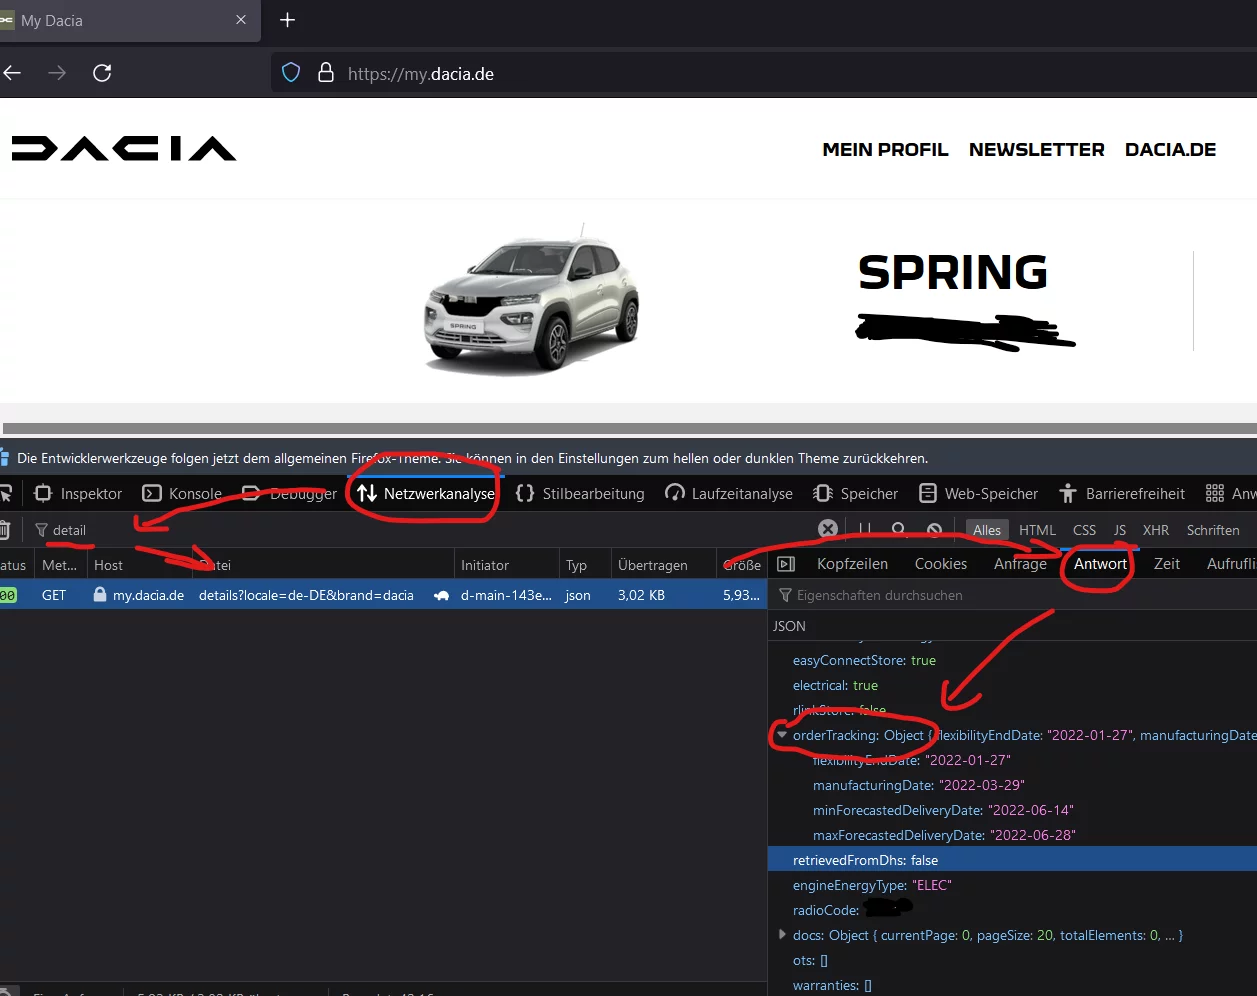
Task: Open the Kopfzeilen details tab
Action: point(852,564)
